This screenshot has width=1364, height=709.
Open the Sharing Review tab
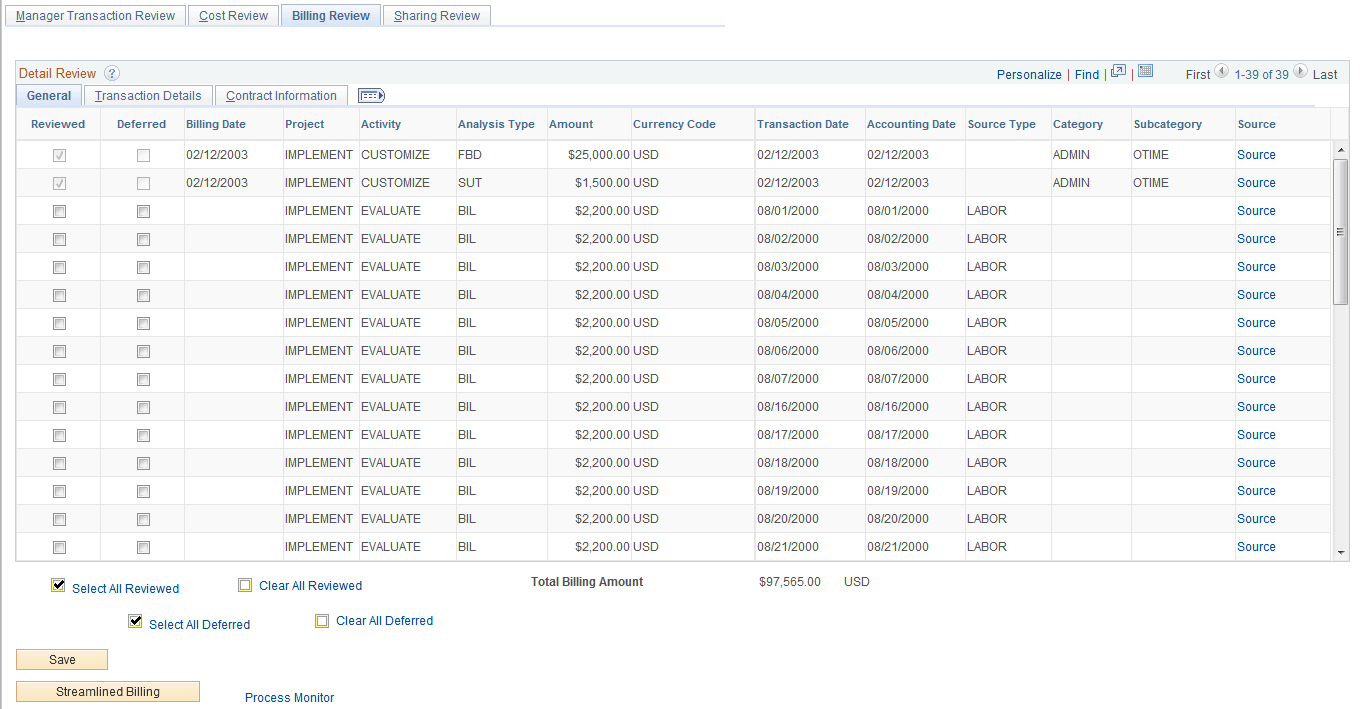436,15
